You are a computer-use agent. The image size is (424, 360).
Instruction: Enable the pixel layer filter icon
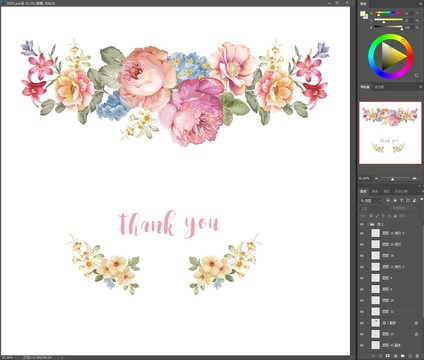click(x=388, y=200)
